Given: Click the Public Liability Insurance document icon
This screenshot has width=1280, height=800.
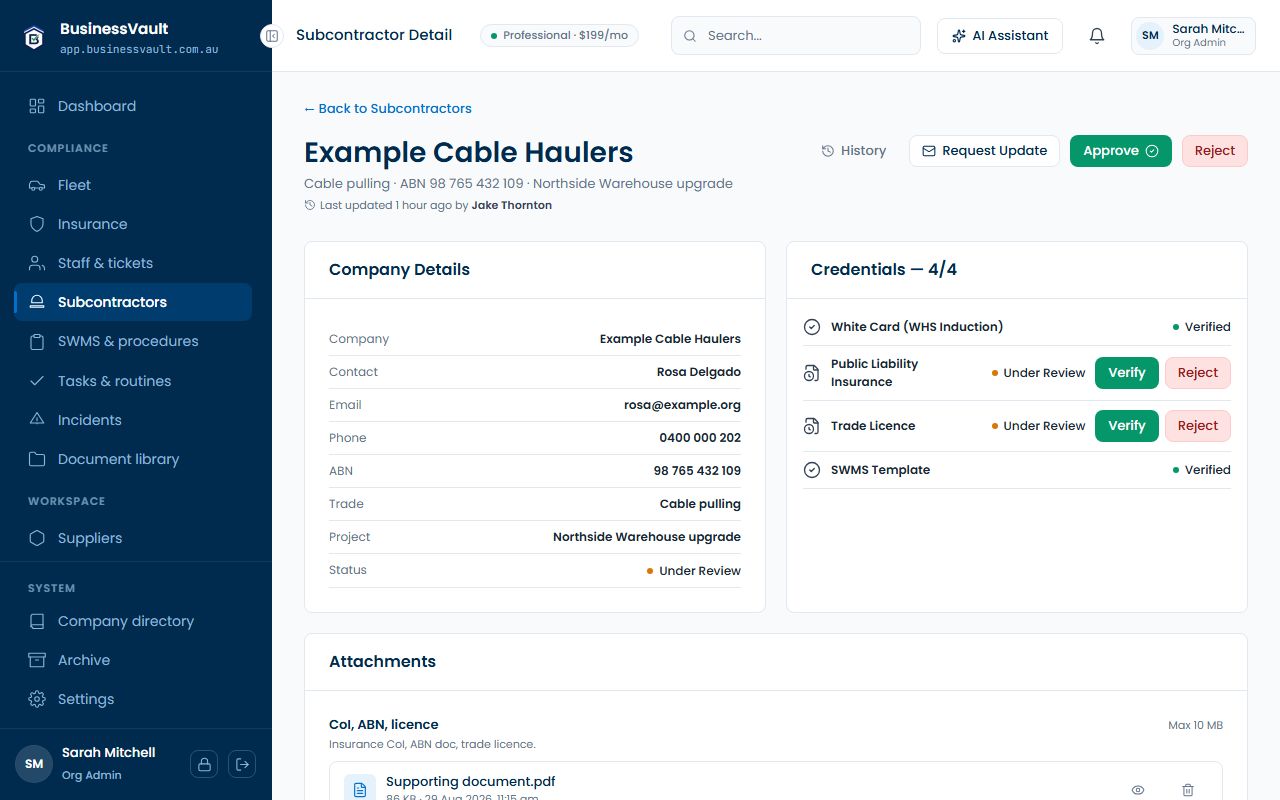Looking at the screenshot, I should [812, 373].
